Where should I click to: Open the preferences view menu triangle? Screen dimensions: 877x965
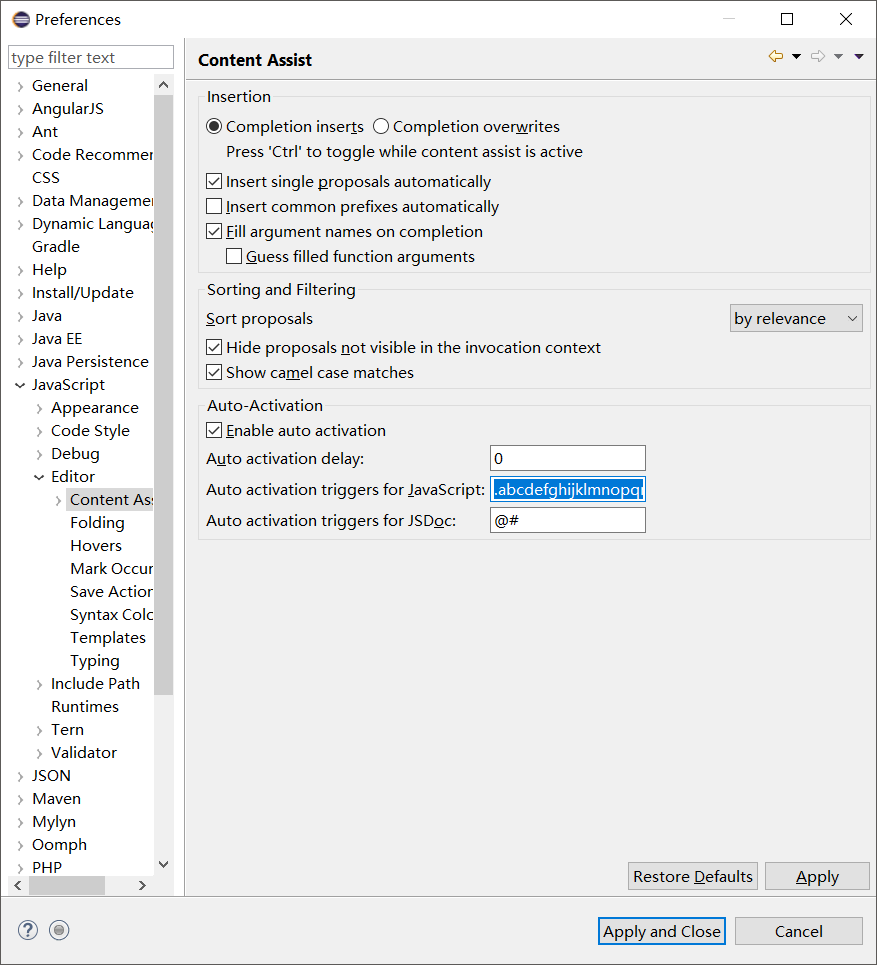859,57
